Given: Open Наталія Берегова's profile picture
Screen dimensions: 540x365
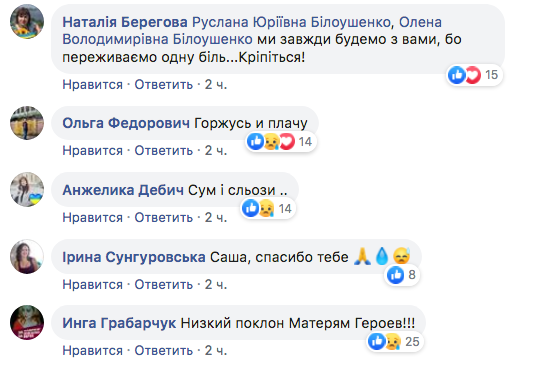Looking at the screenshot, I should pyautogui.click(x=27, y=22).
